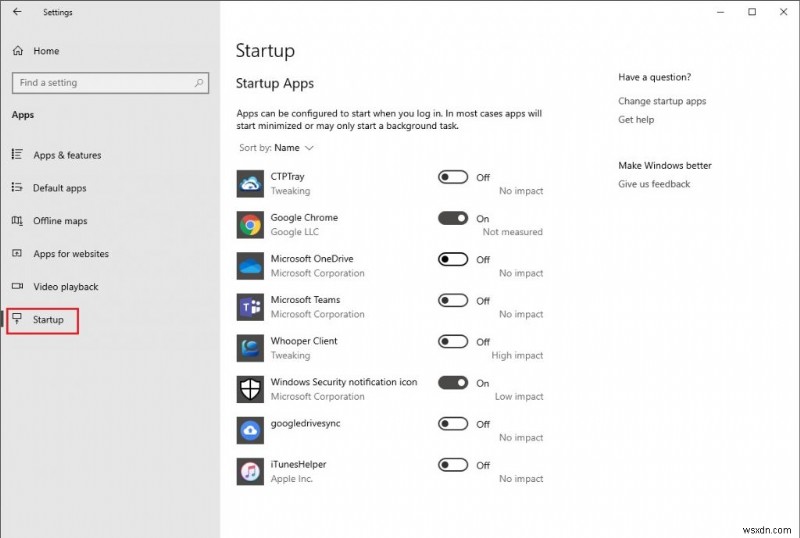Click the Startup sidebar icon
800x538 pixels.
pos(17,319)
